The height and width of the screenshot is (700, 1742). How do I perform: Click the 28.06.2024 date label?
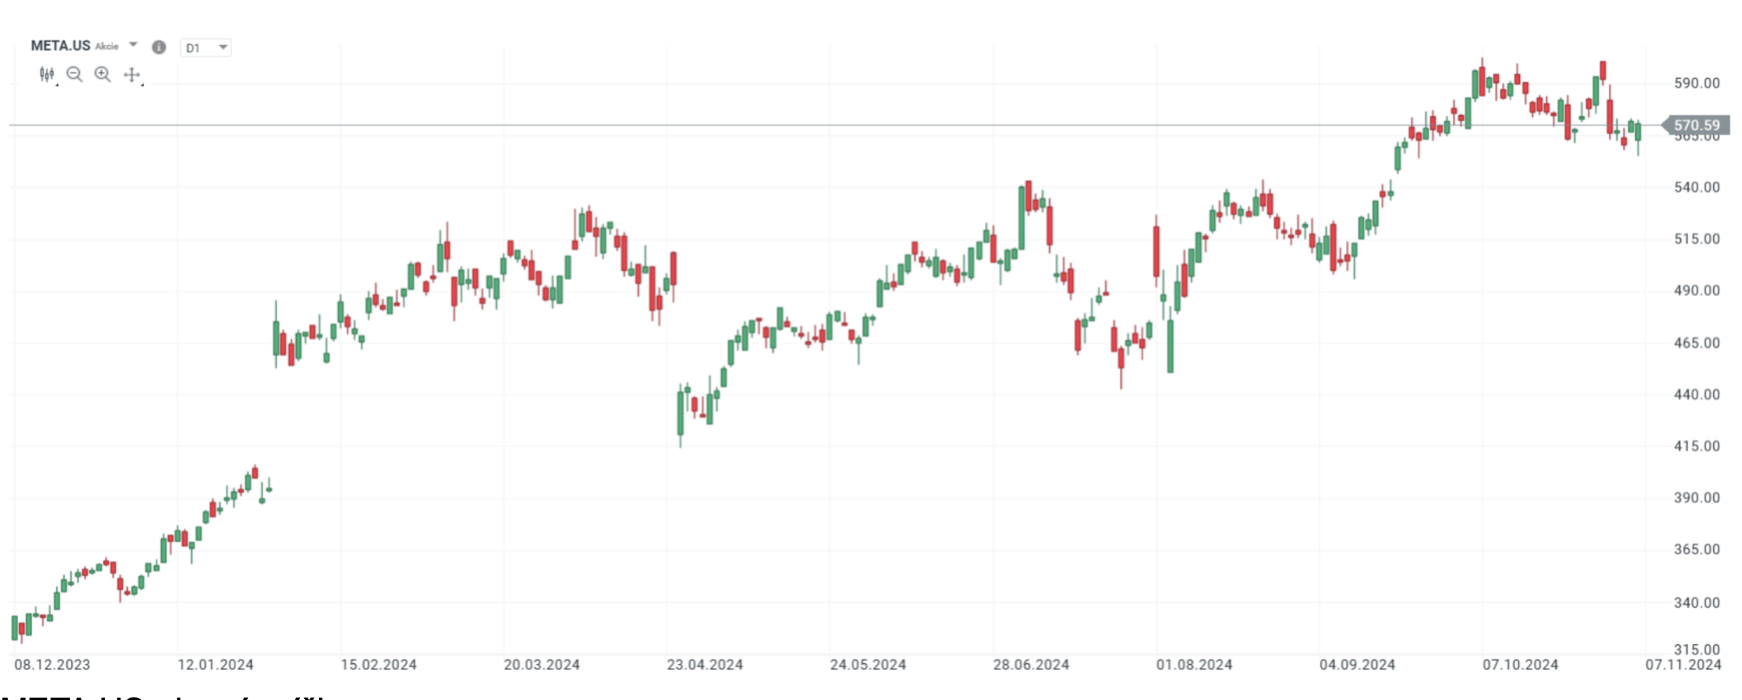1031,665
